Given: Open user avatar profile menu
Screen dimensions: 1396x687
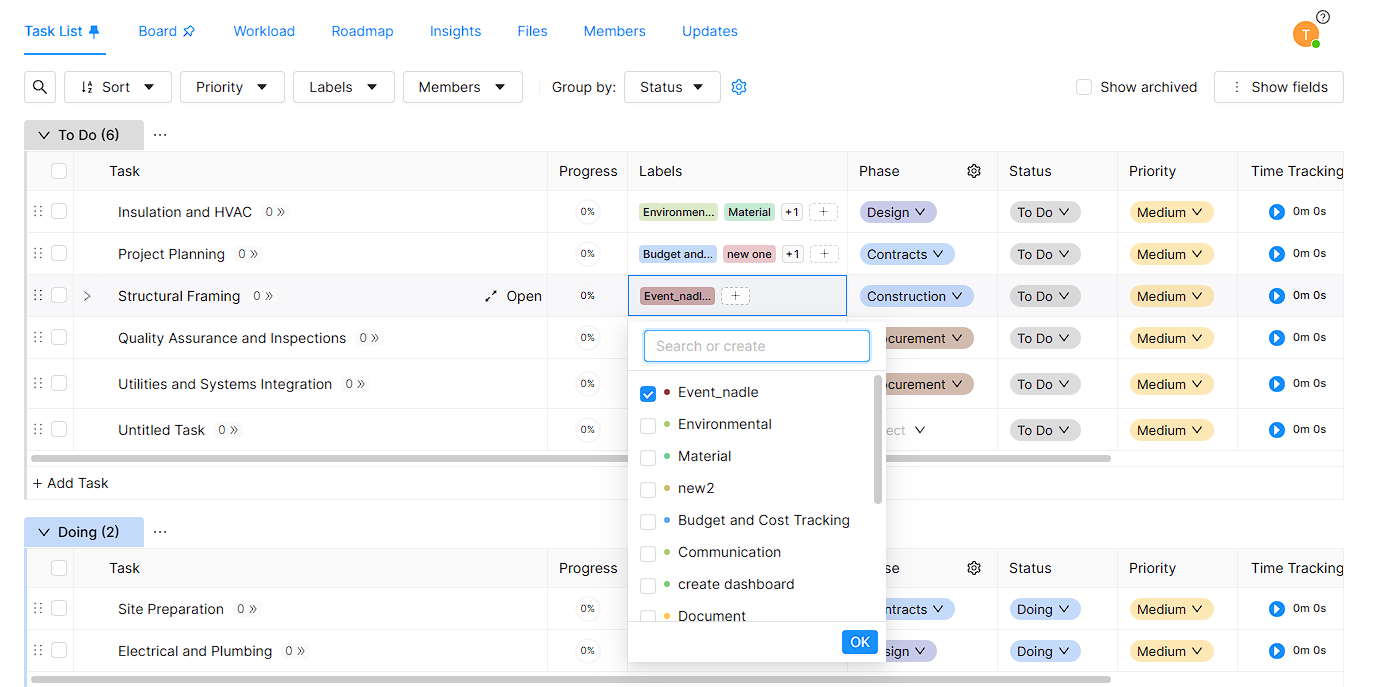Looking at the screenshot, I should pyautogui.click(x=1305, y=34).
